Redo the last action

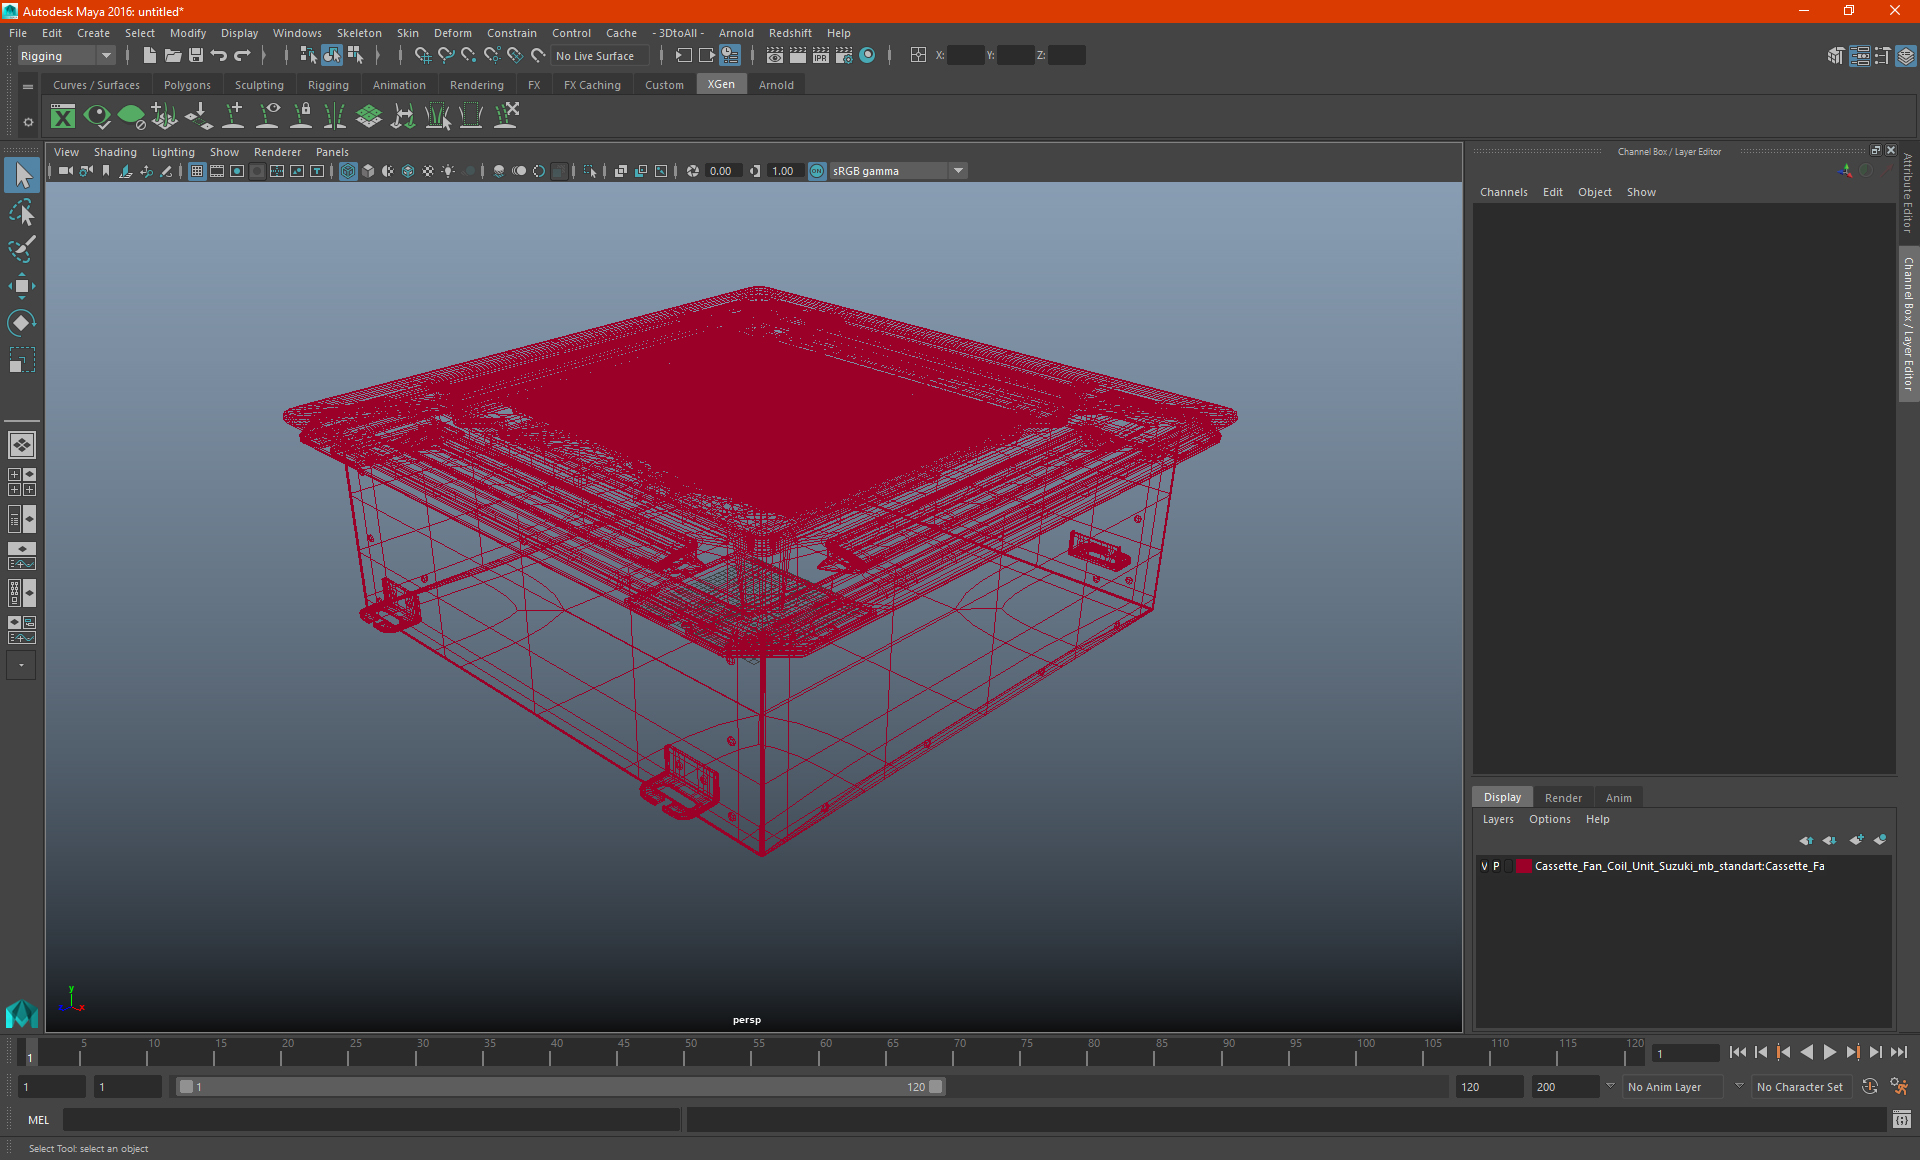coord(242,56)
